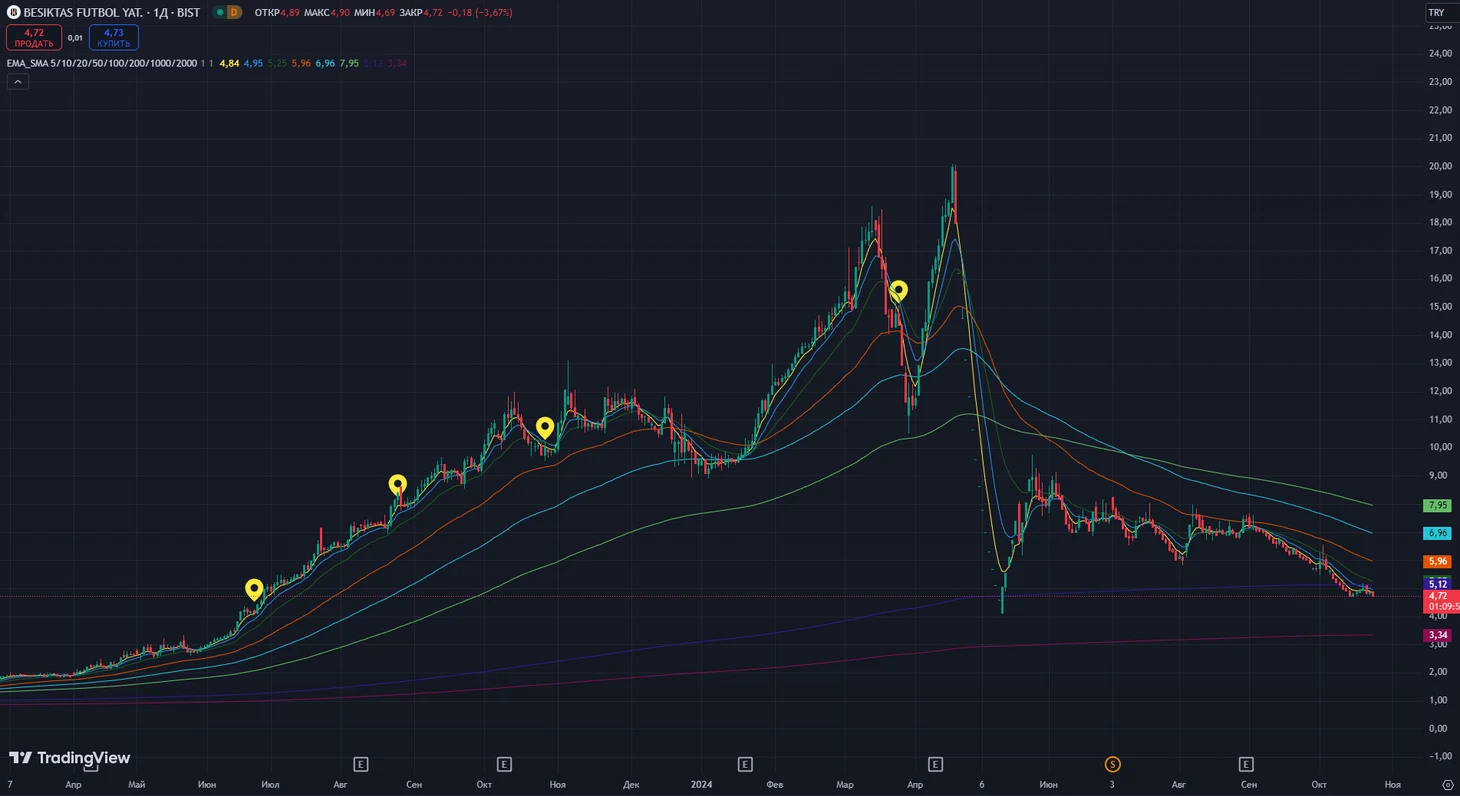The image size is (1460, 796).
Task: Click the cyan 6,96 price-axis label
Action: tap(1436, 533)
